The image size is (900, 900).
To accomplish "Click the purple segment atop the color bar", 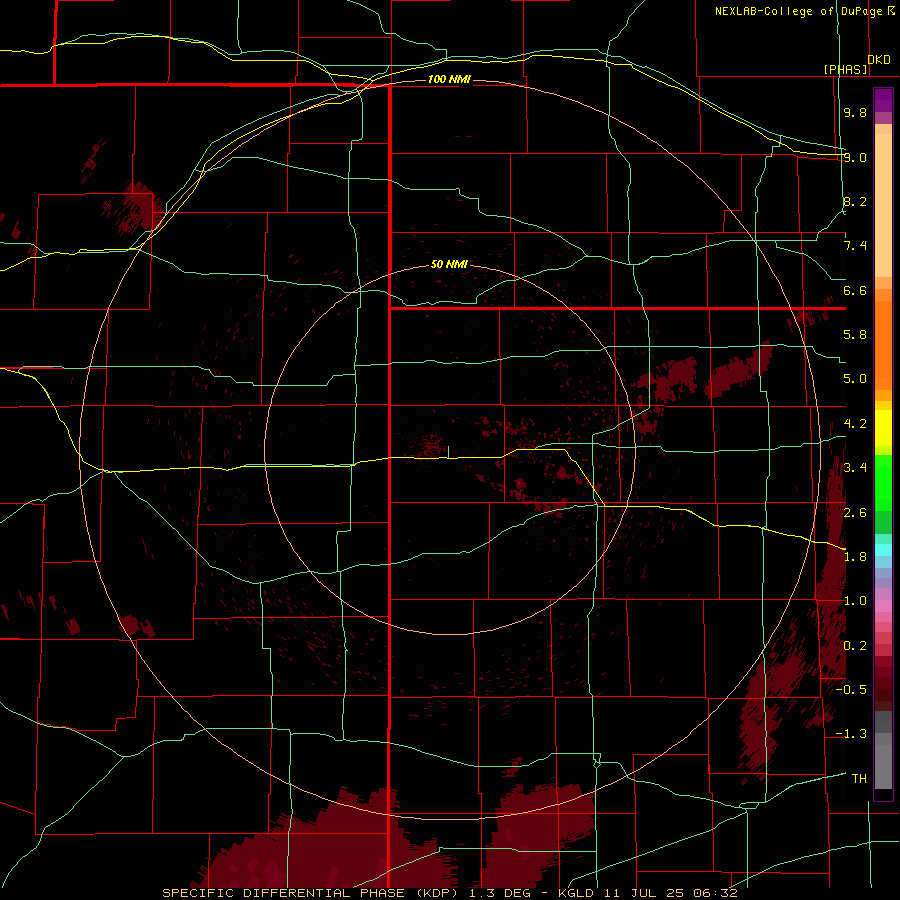I will (883, 100).
